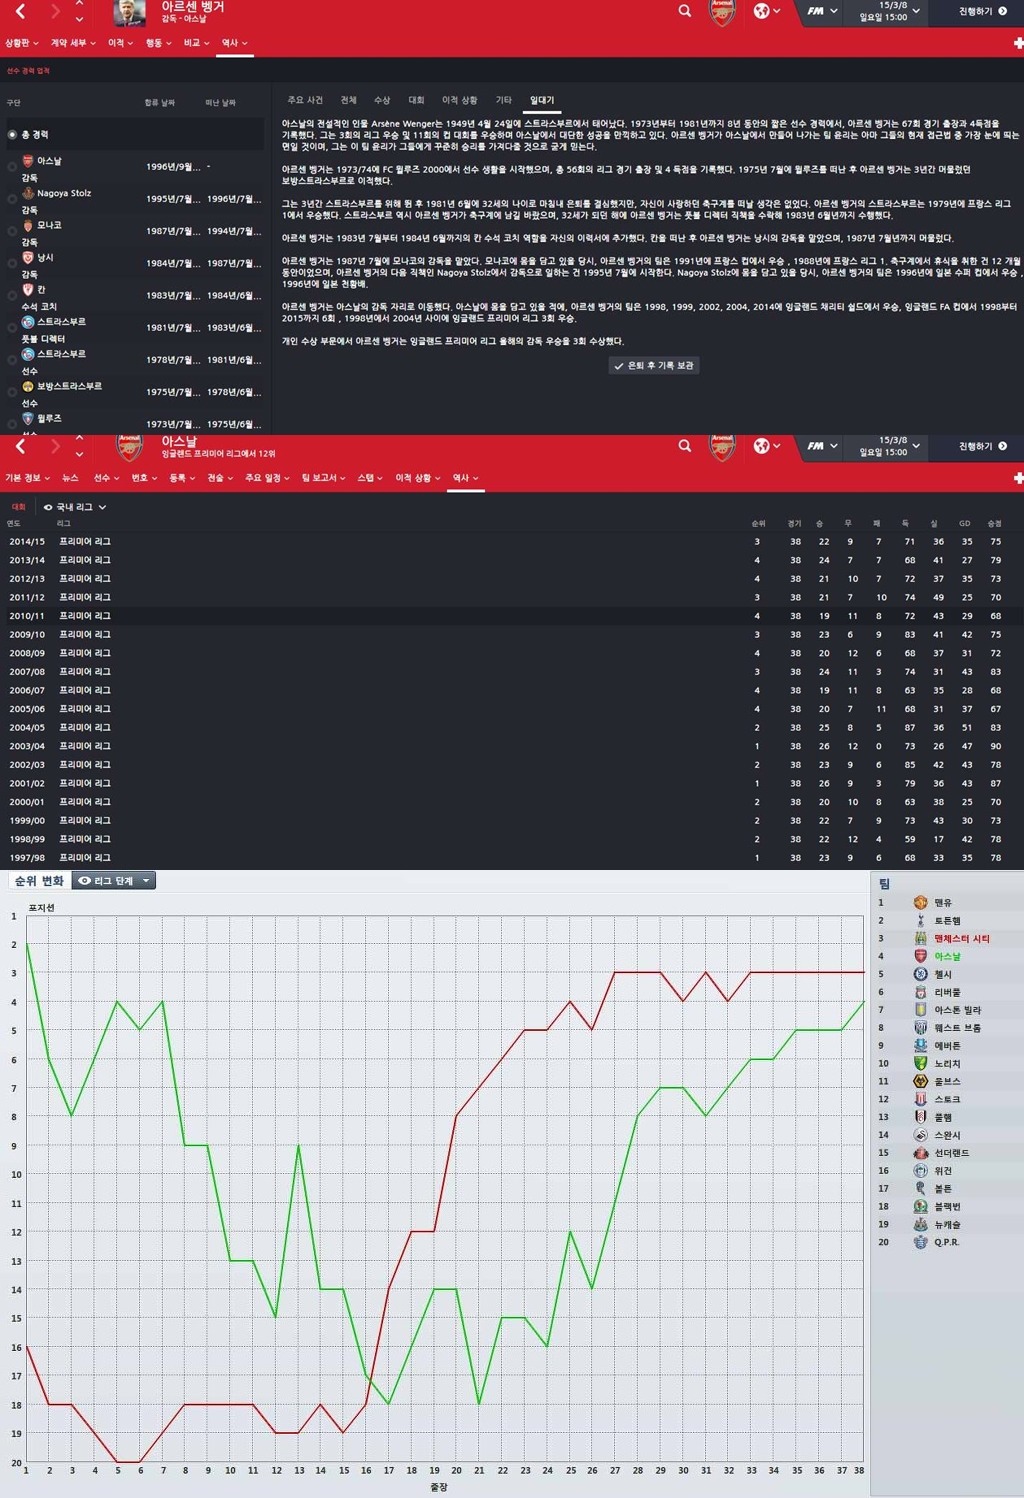Select the 총 경력 radio button
This screenshot has height=1498, width=1024.
pos(12,134)
